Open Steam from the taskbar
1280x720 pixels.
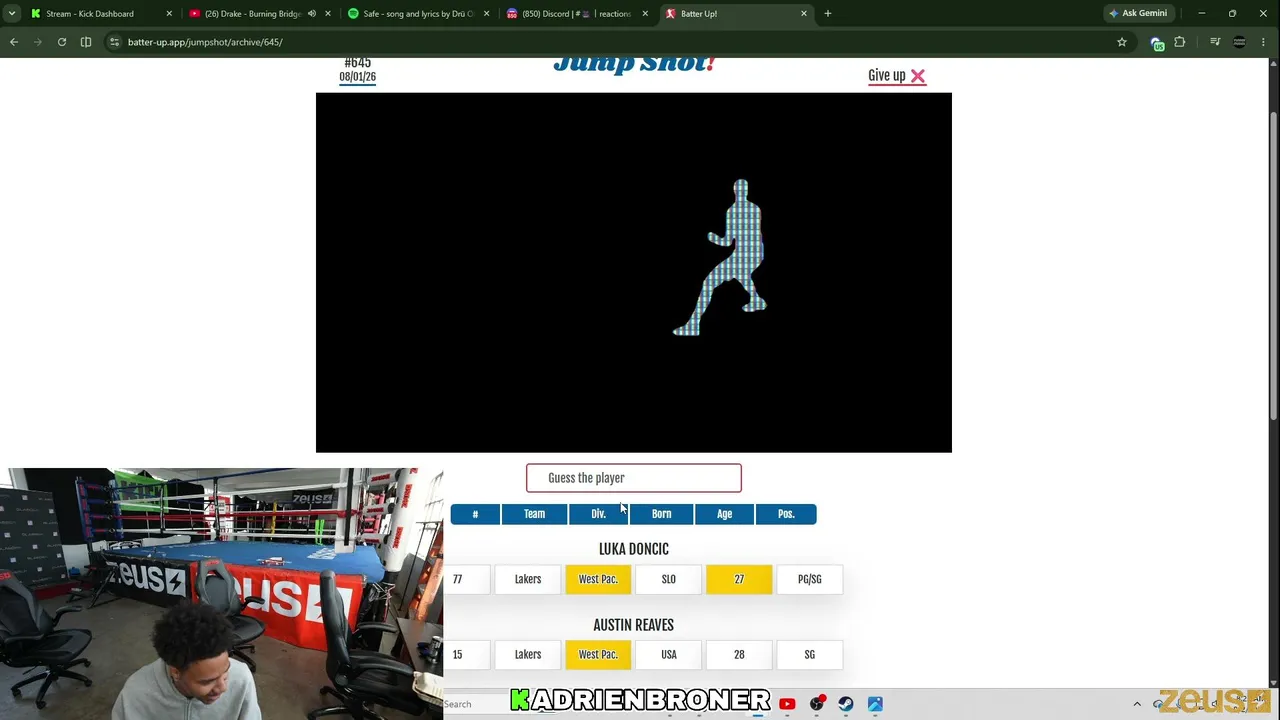(x=846, y=704)
